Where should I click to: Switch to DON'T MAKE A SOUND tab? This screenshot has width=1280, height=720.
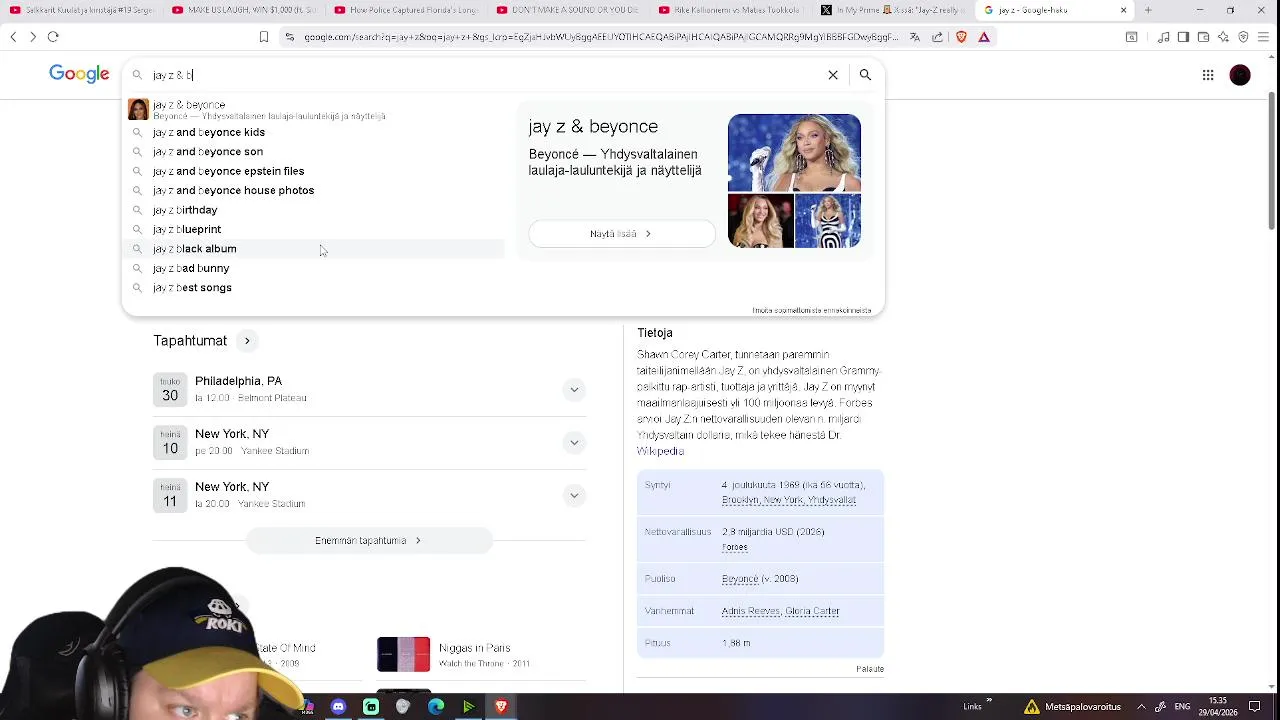[x=567, y=10]
